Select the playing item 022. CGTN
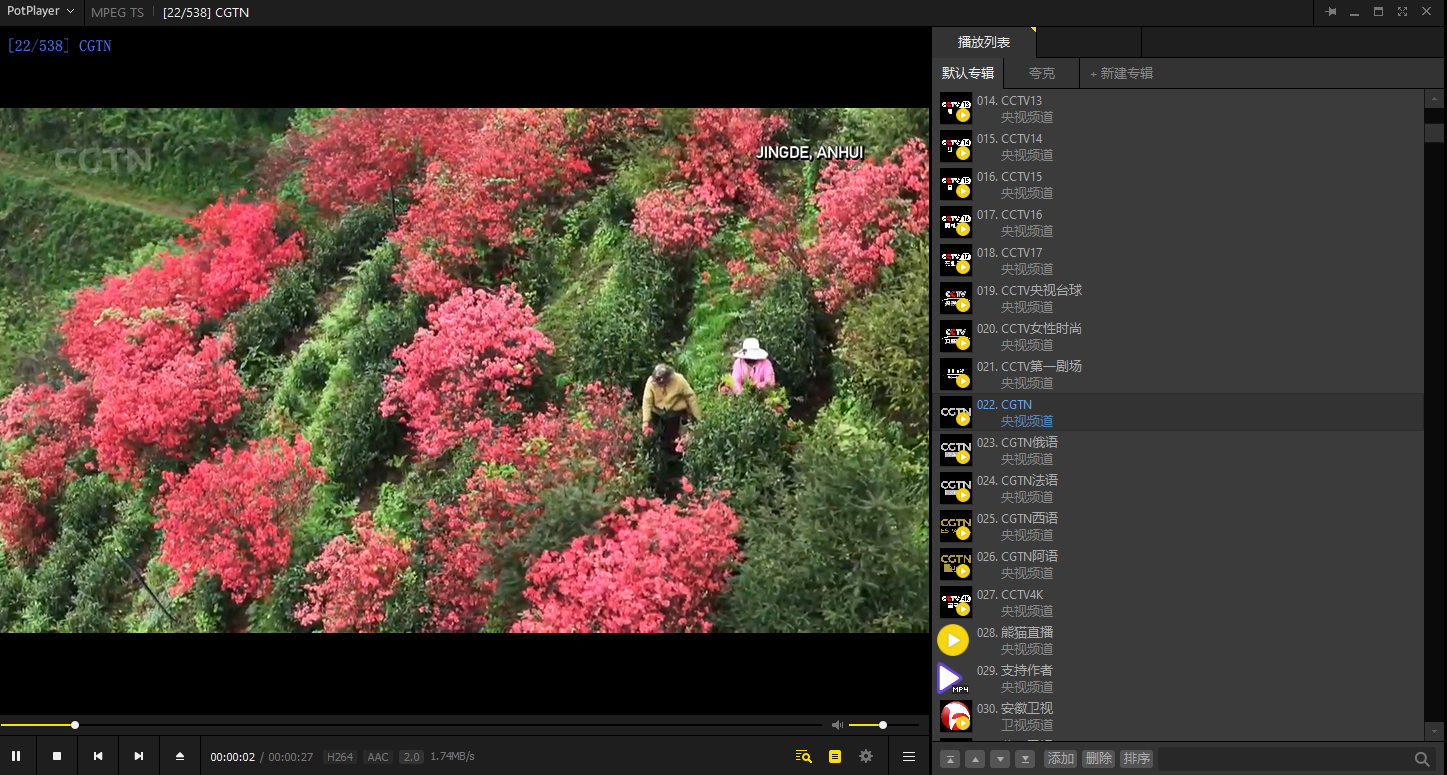This screenshot has height=775, width=1447. [1178, 413]
